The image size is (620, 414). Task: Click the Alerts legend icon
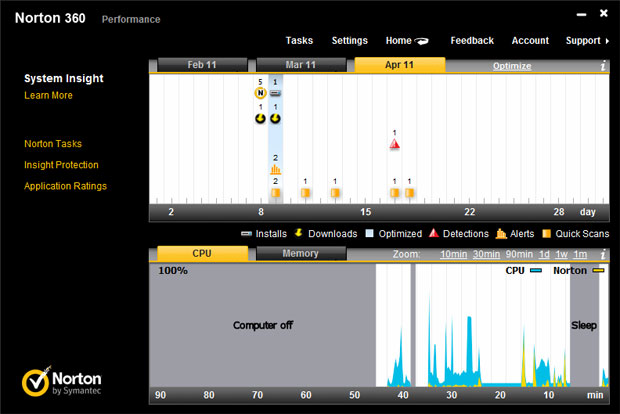pyautogui.click(x=501, y=234)
